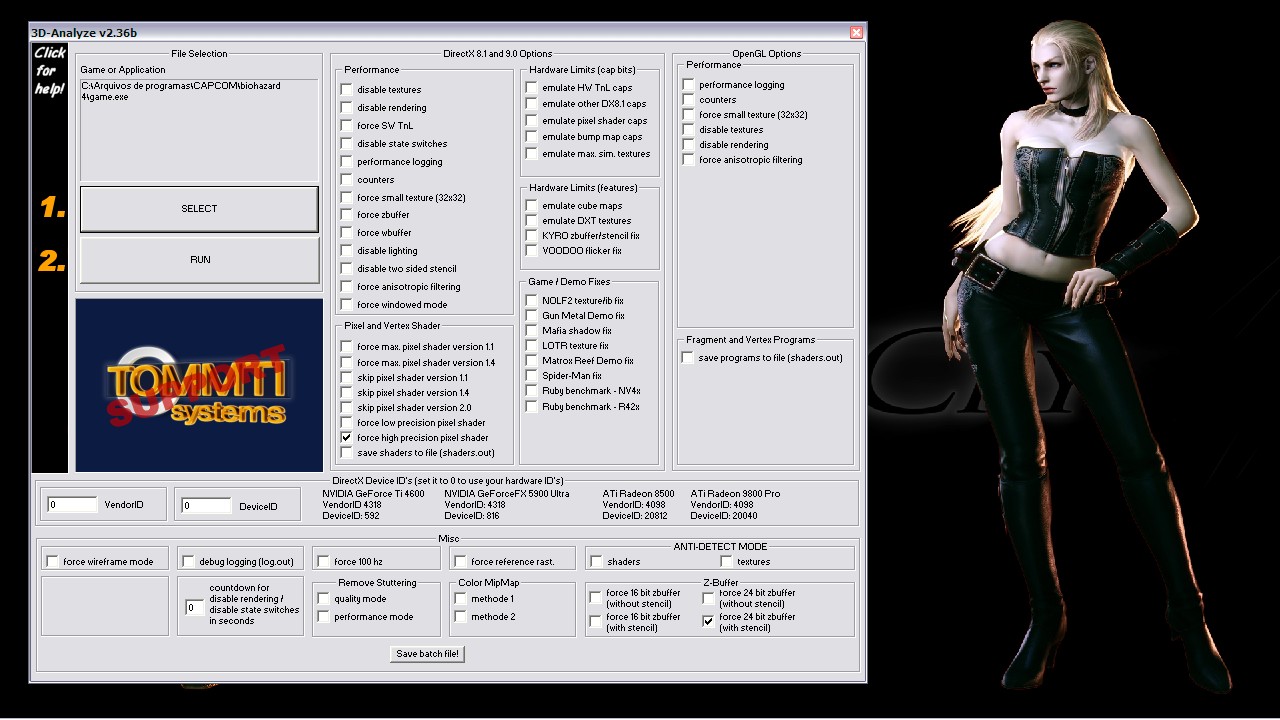Enable anti-detect mode textures checkbox
This screenshot has height=720, width=1280.
726,562
